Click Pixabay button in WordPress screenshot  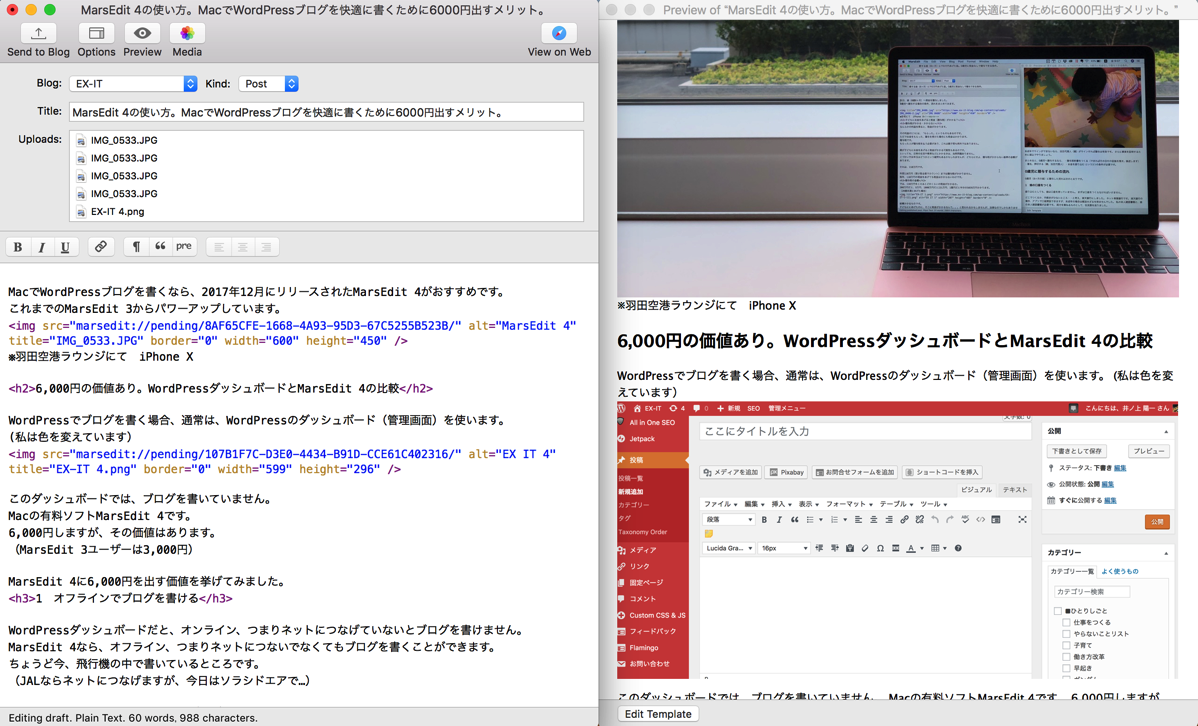click(x=787, y=472)
